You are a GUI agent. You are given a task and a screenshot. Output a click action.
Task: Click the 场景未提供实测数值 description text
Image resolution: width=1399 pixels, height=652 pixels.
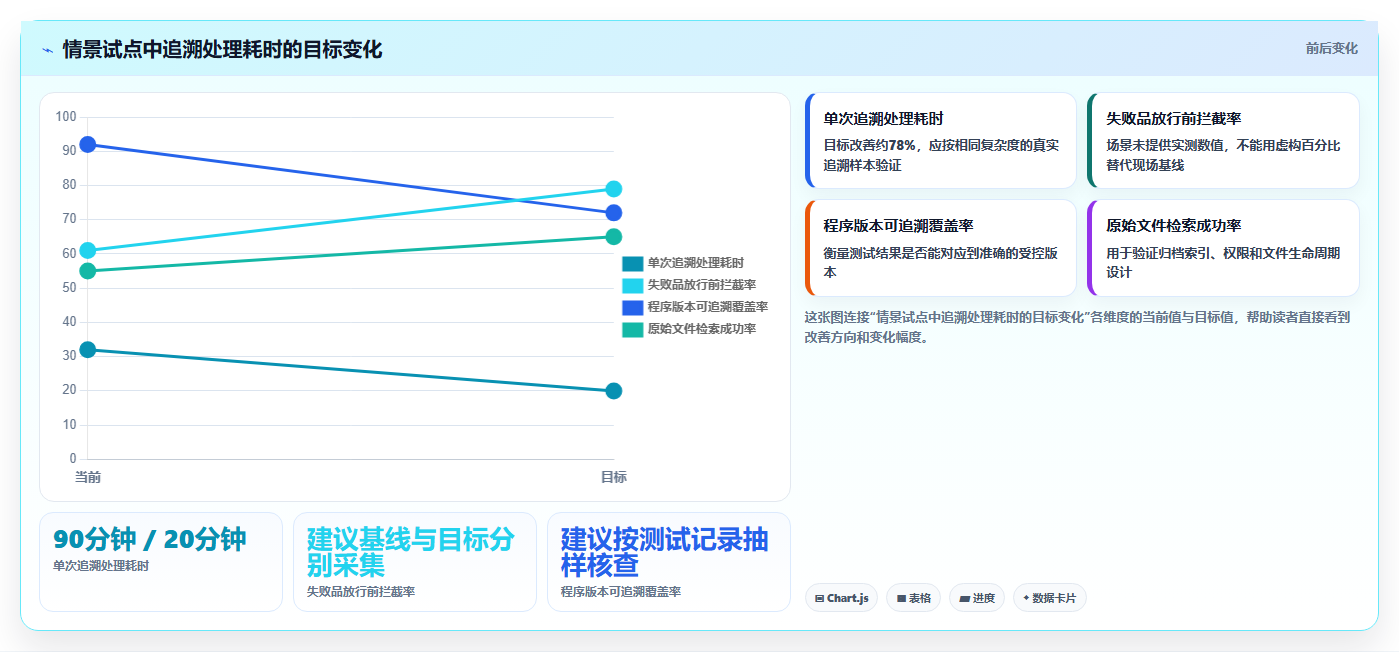(x=1224, y=155)
